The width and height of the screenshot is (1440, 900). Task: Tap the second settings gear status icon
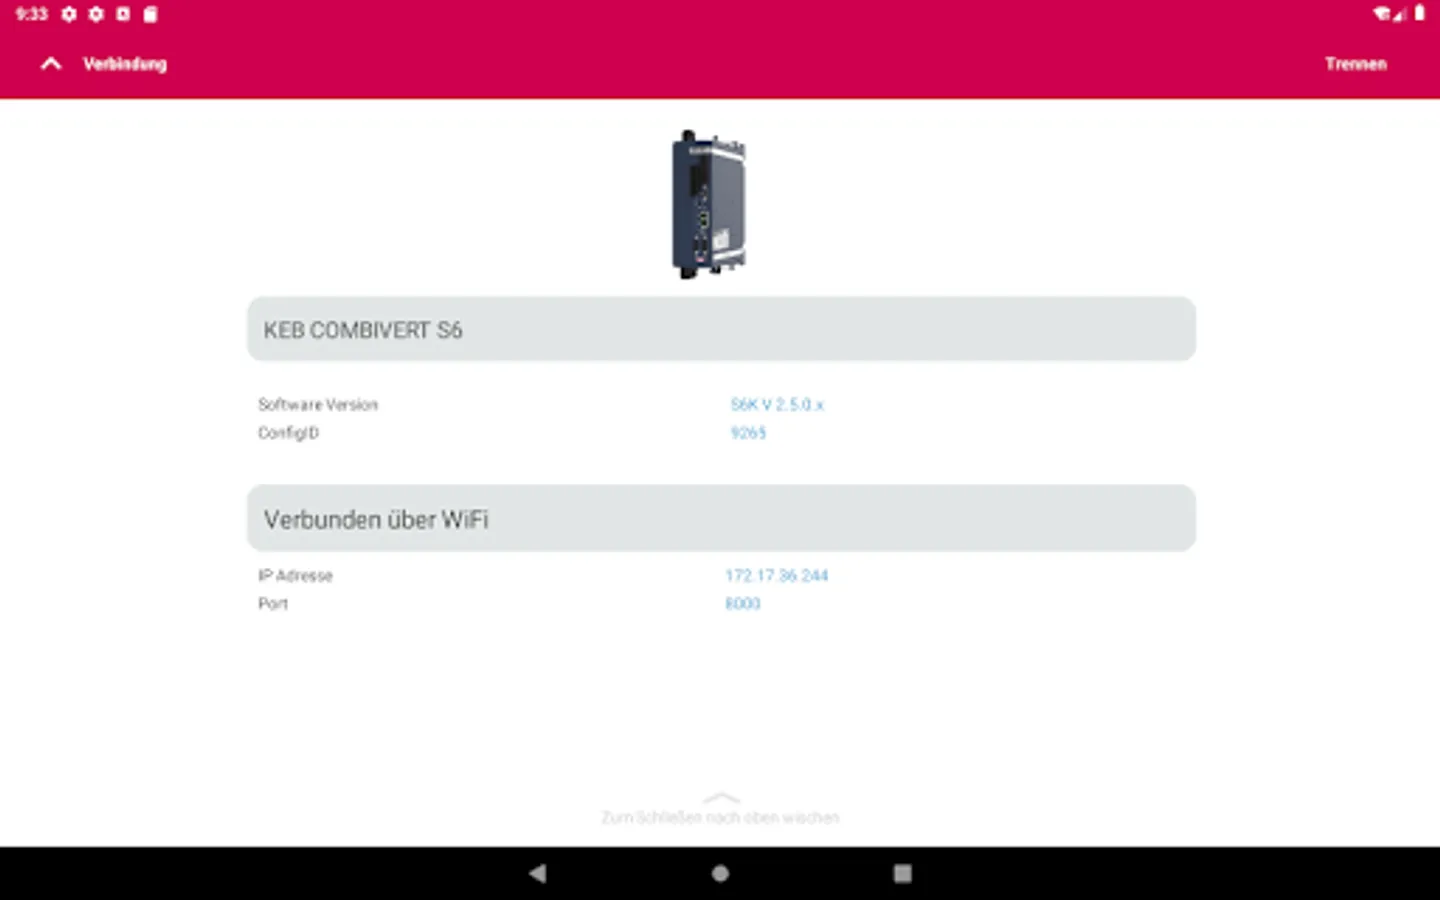[x=96, y=14]
